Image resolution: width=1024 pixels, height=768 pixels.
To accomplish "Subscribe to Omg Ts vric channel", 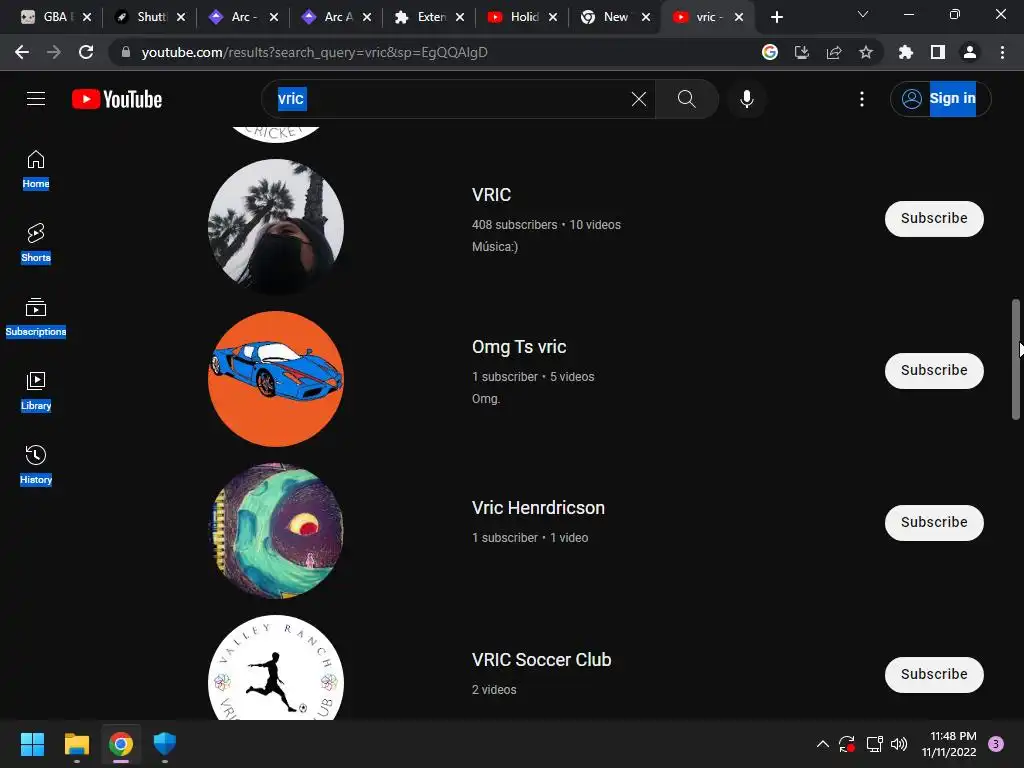I will 934,371.
